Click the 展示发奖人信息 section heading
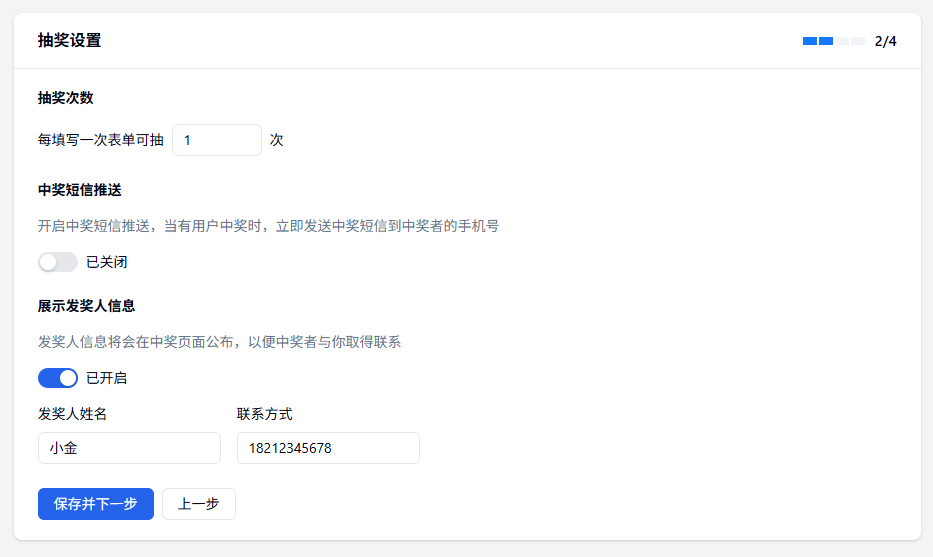The image size is (933, 557). coord(86,305)
